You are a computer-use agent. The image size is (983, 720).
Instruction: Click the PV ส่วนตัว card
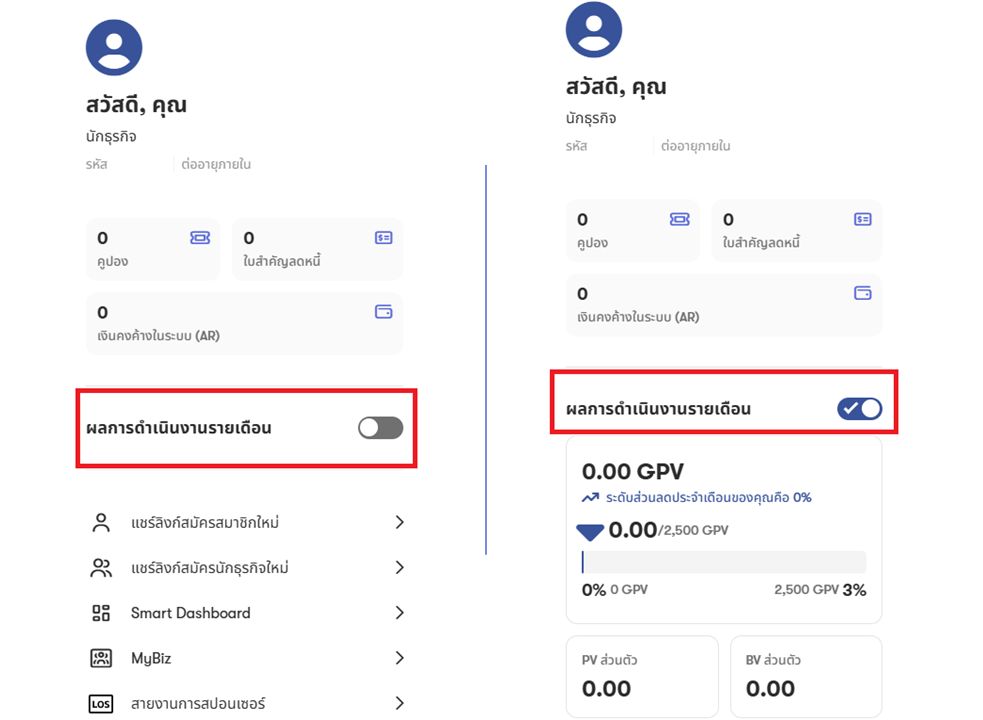[x=642, y=676]
